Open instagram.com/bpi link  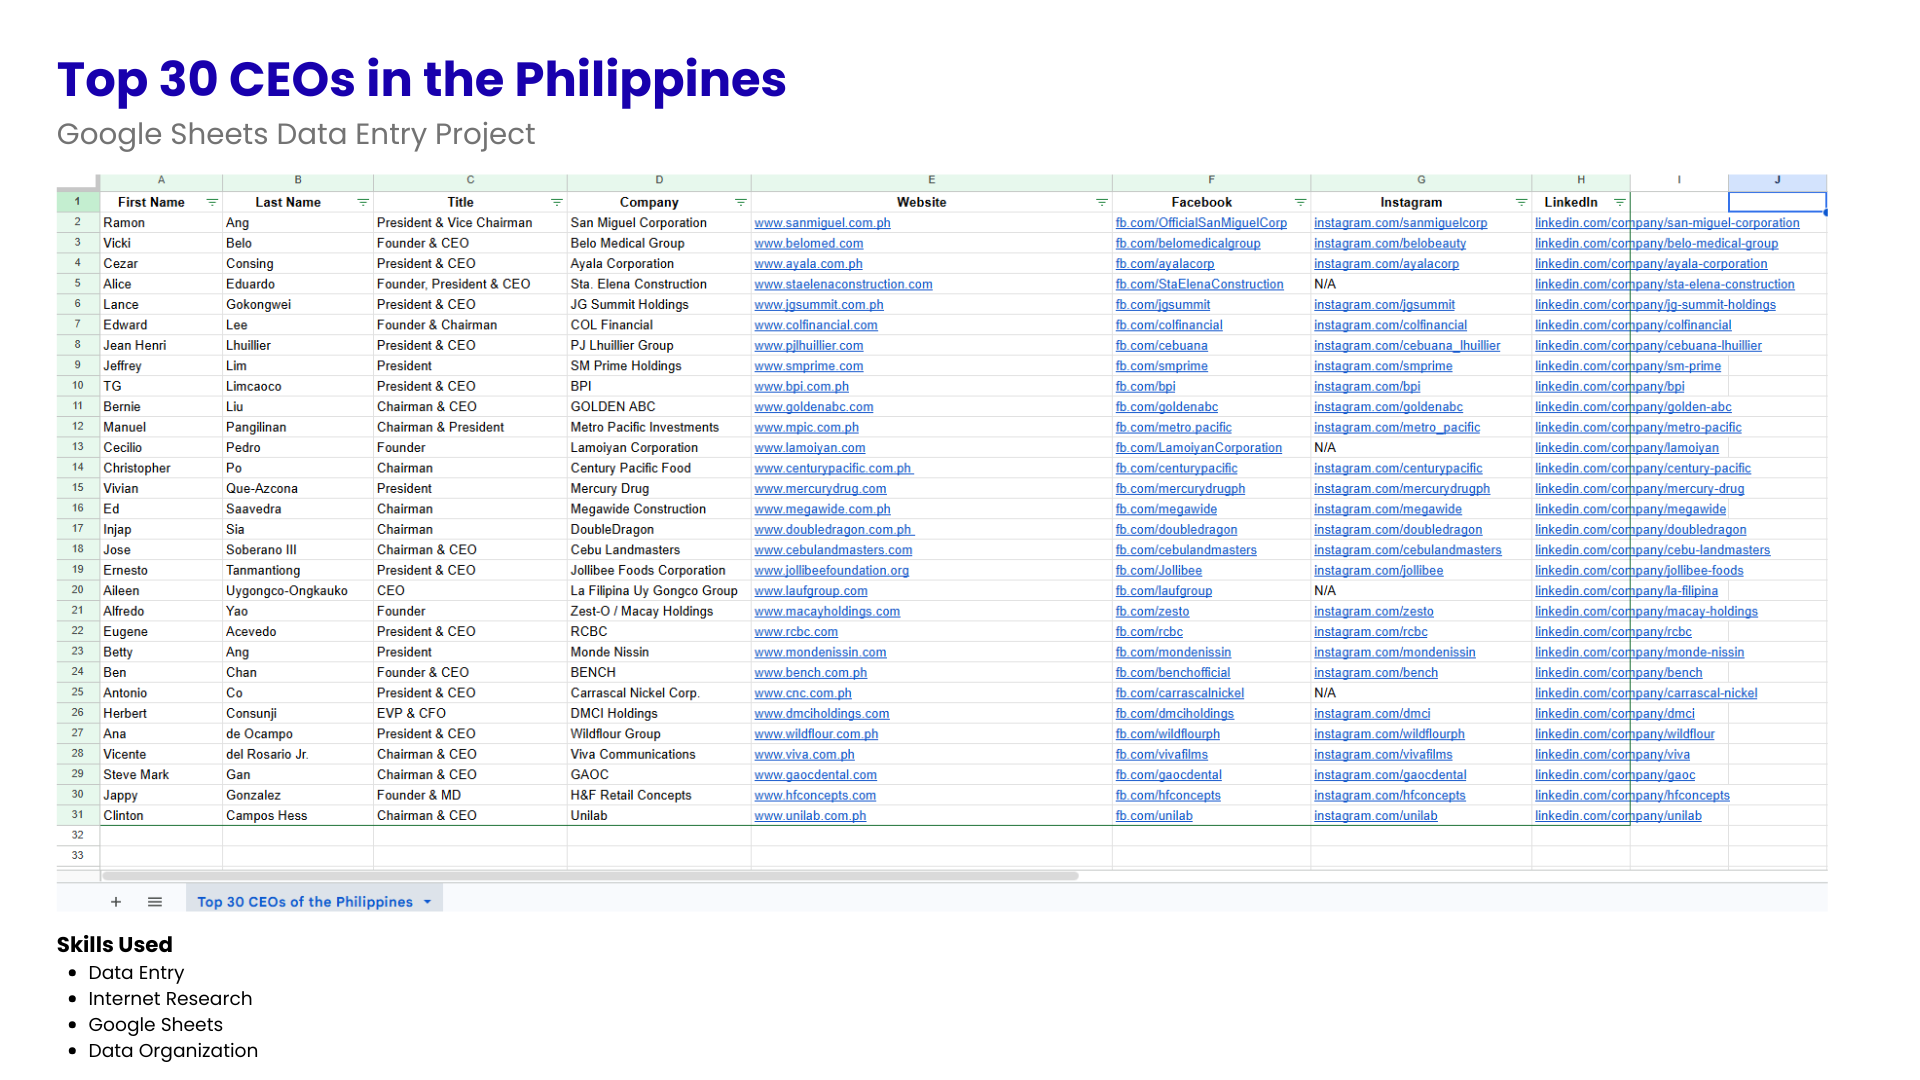pyautogui.click(x=1367, y=387)
